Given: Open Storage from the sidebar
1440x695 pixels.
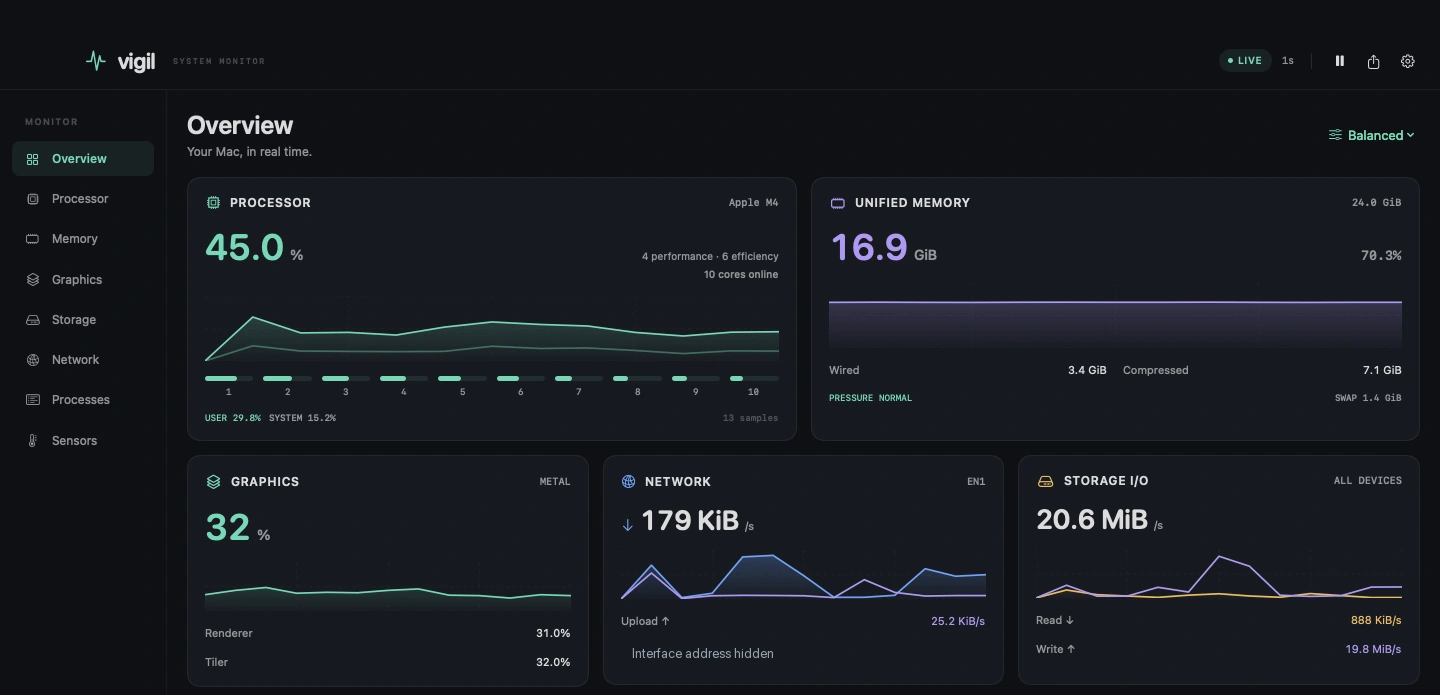Looking at the screenshot, I should 83,320.
